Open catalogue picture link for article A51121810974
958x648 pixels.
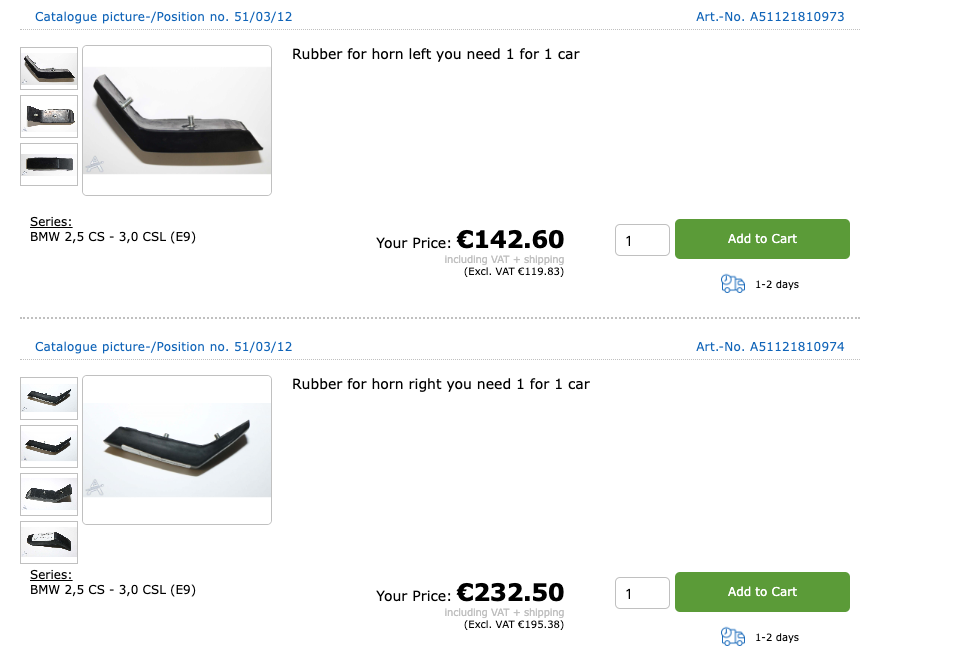(164, 347)
